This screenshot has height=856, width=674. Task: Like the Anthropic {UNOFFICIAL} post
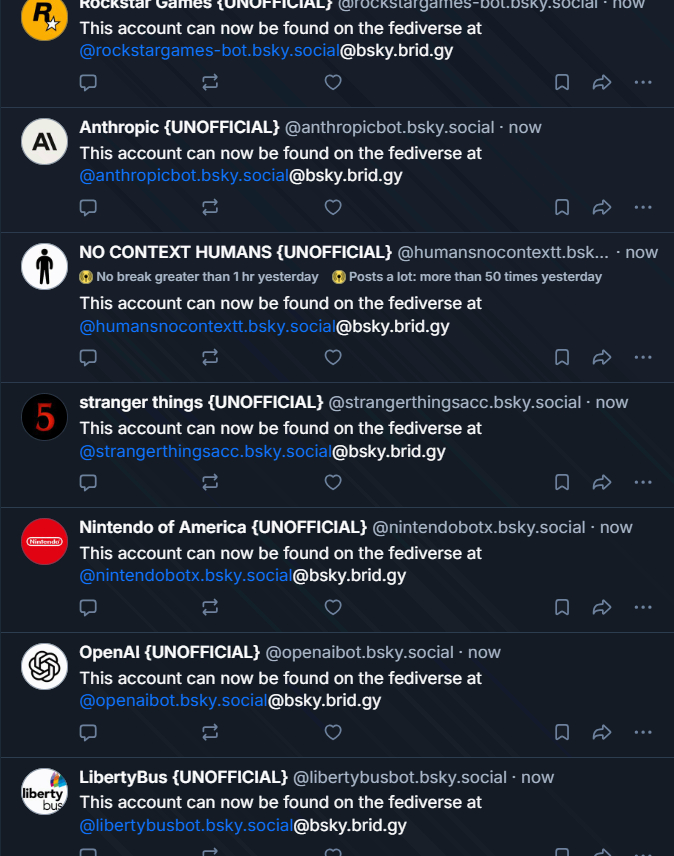coord(333,207)
